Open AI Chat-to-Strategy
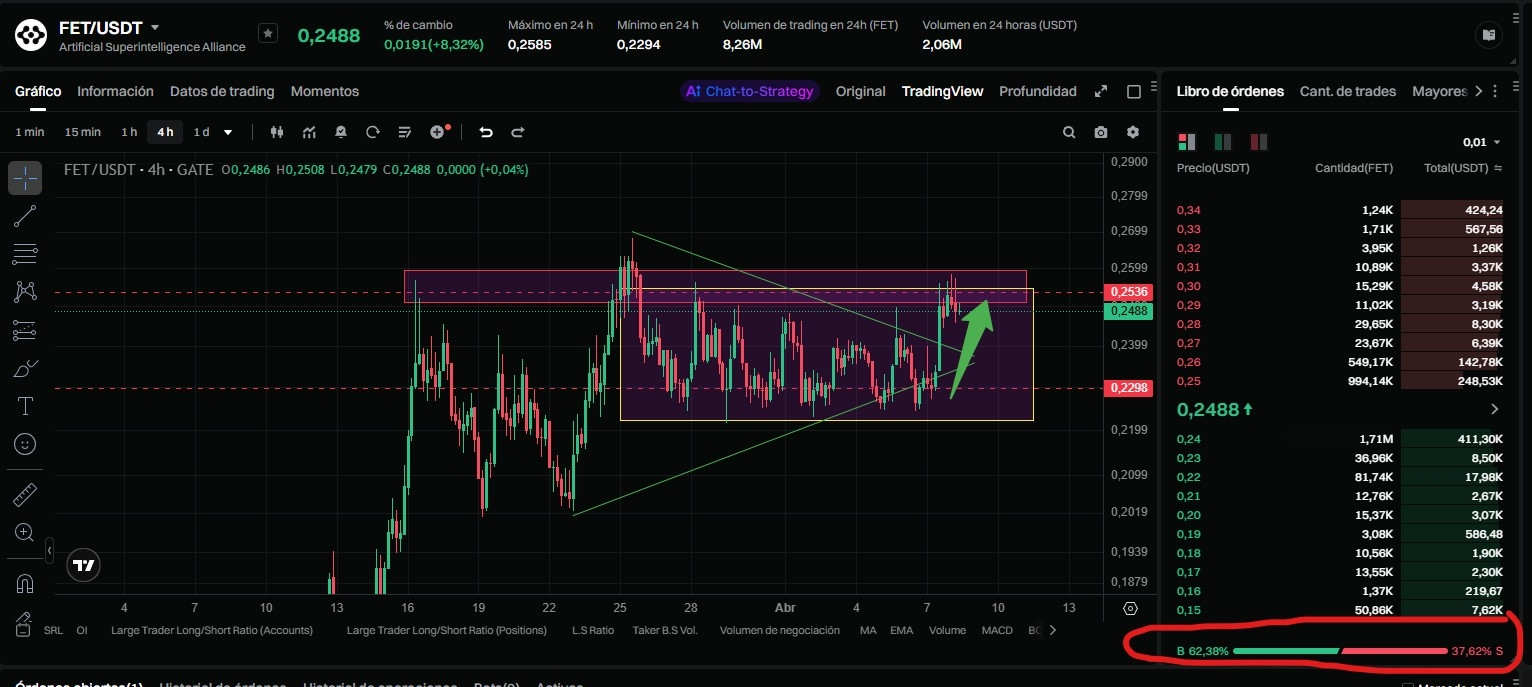 click(750, 91)
